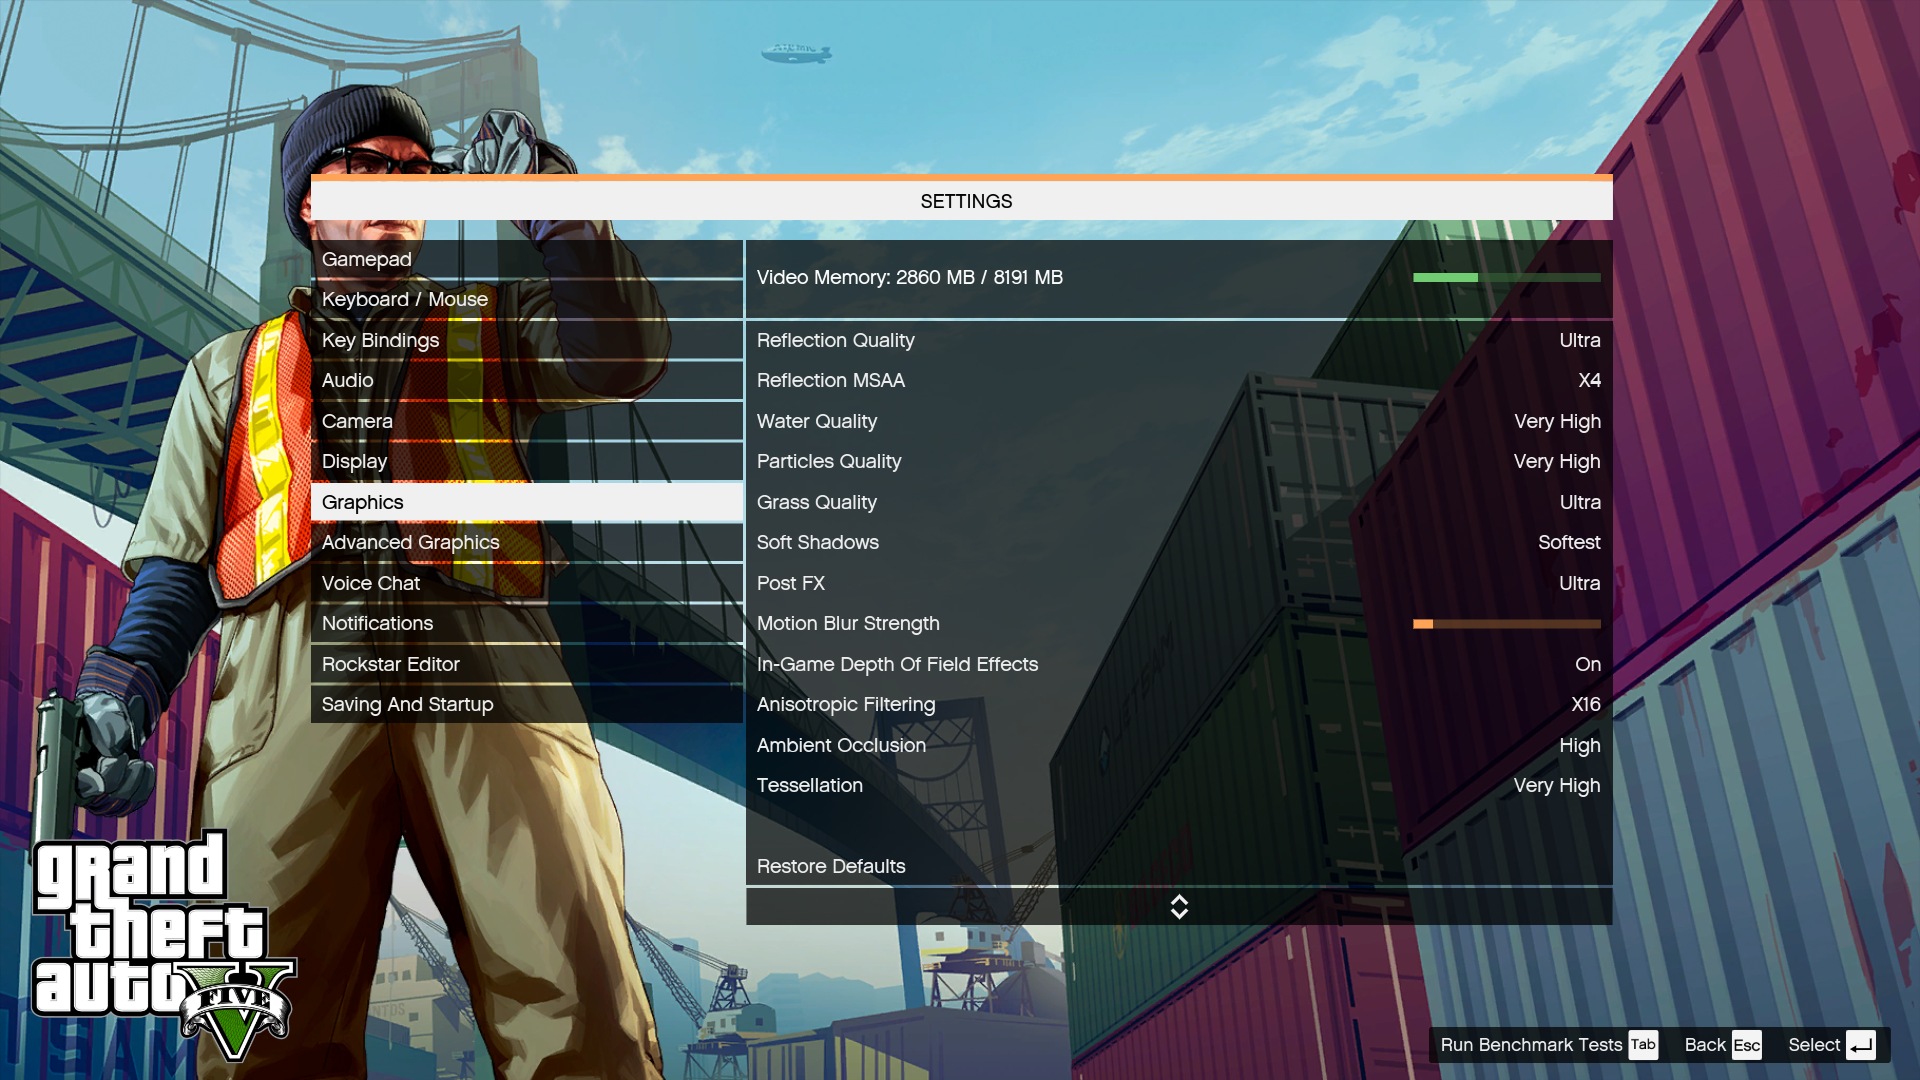Click the Gamepad settings icon
Screen dimensions: 1920x1080
[367, 257]
